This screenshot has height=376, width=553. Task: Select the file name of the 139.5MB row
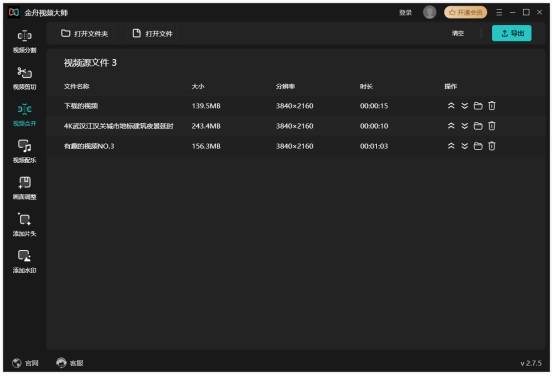tap(81, 106)
